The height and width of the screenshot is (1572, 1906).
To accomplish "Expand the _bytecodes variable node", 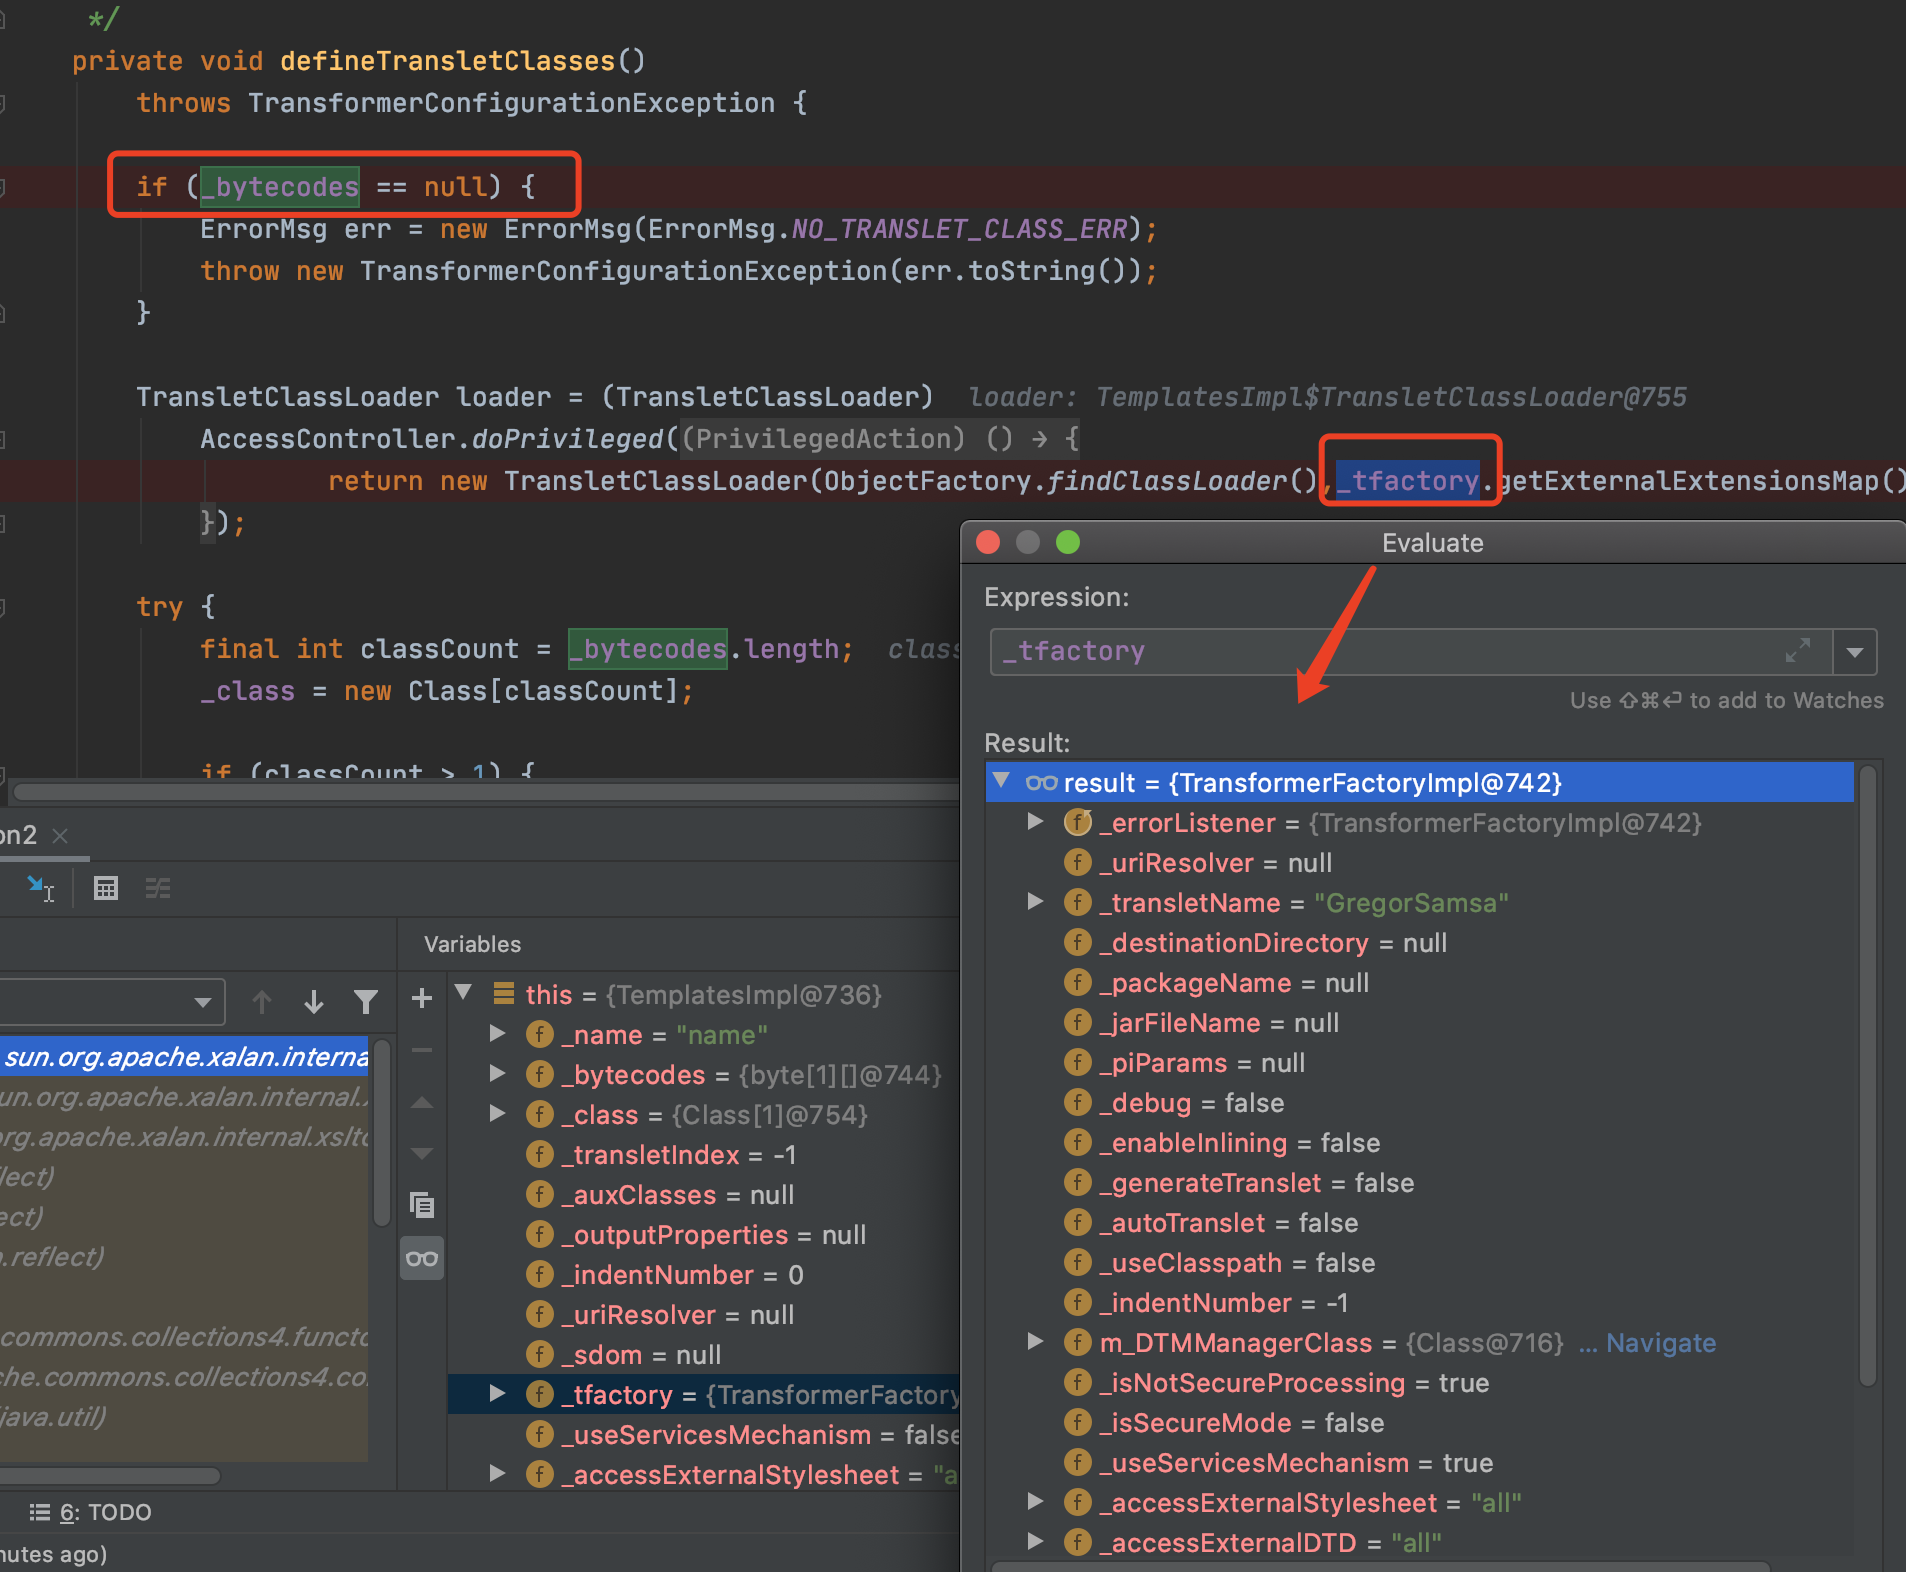I will (x=497, y=1074).
